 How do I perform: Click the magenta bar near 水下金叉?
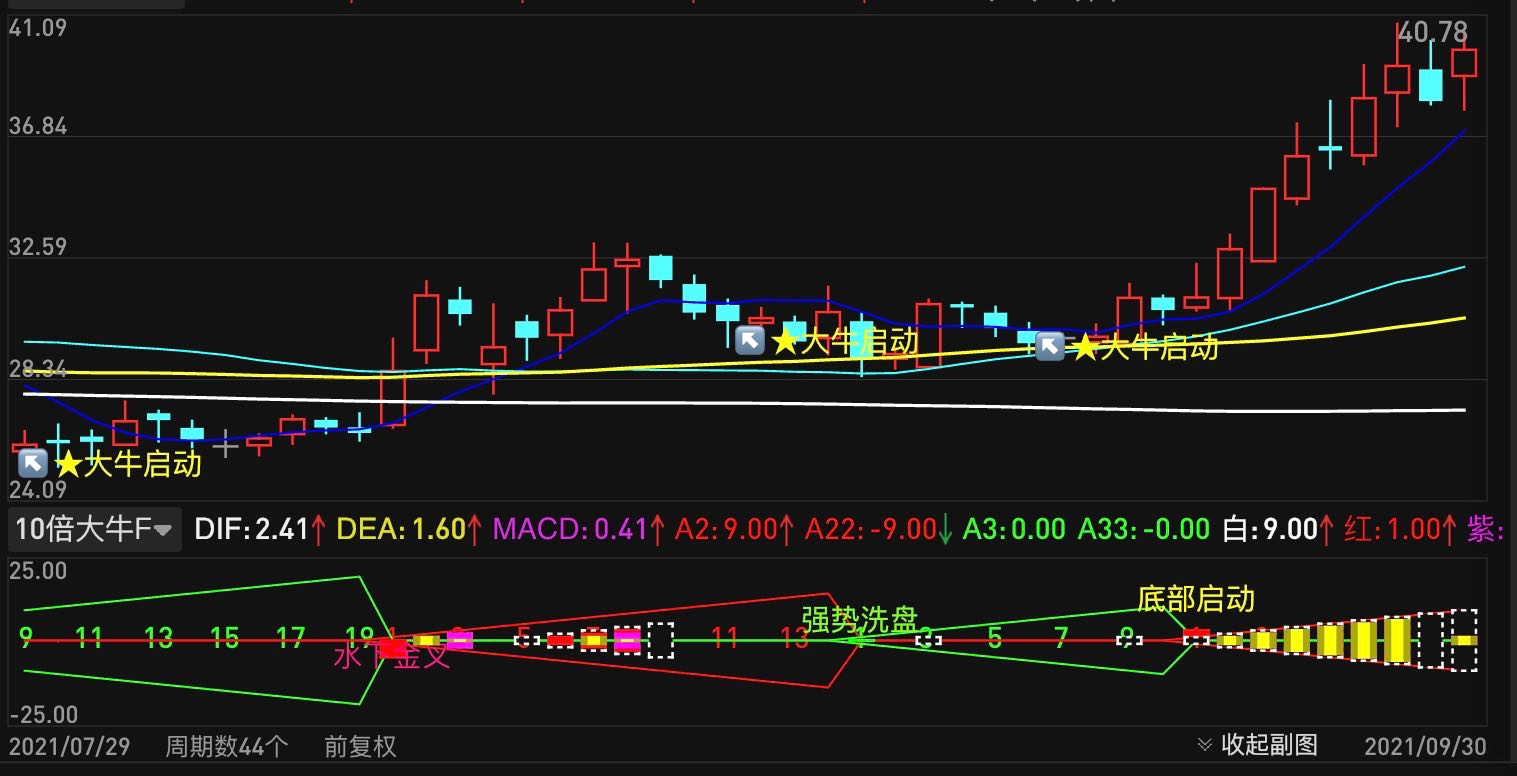[x=459, y=640]
